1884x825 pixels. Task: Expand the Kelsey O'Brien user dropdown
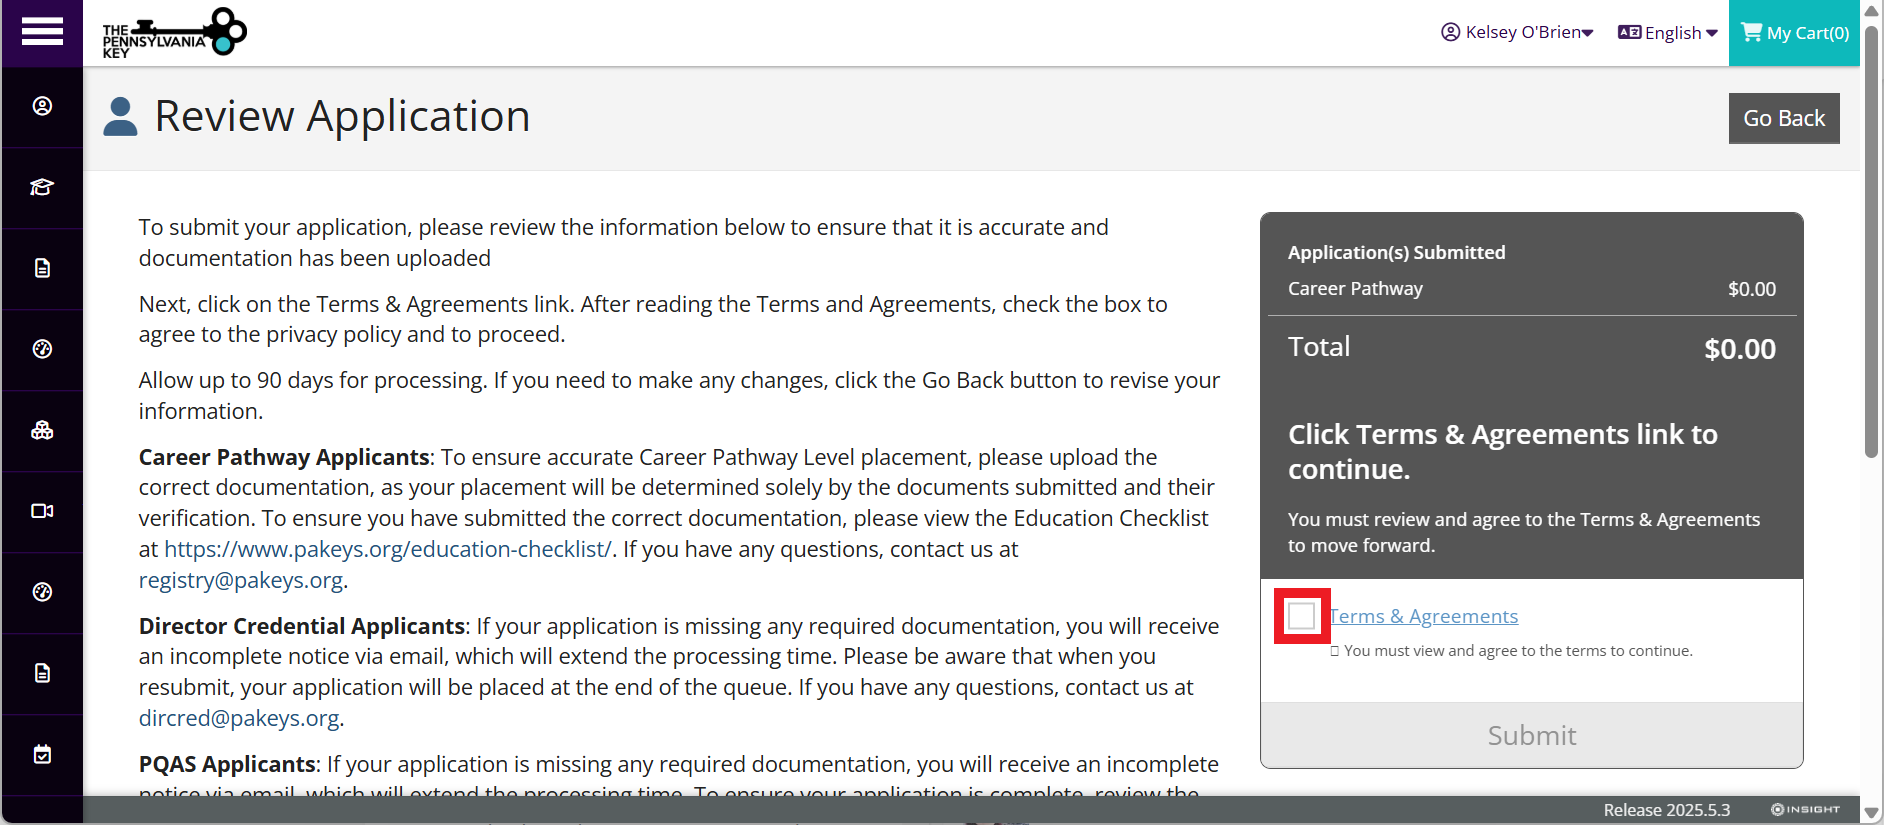click(x=1517, y=32)
